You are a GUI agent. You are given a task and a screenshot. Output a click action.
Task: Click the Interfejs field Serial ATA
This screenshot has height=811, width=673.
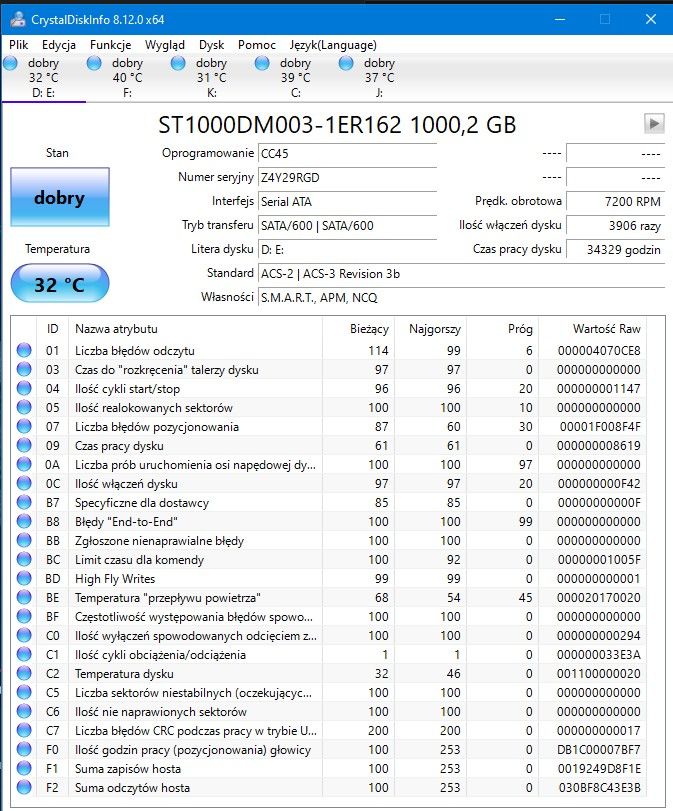(x=348, y=202)
